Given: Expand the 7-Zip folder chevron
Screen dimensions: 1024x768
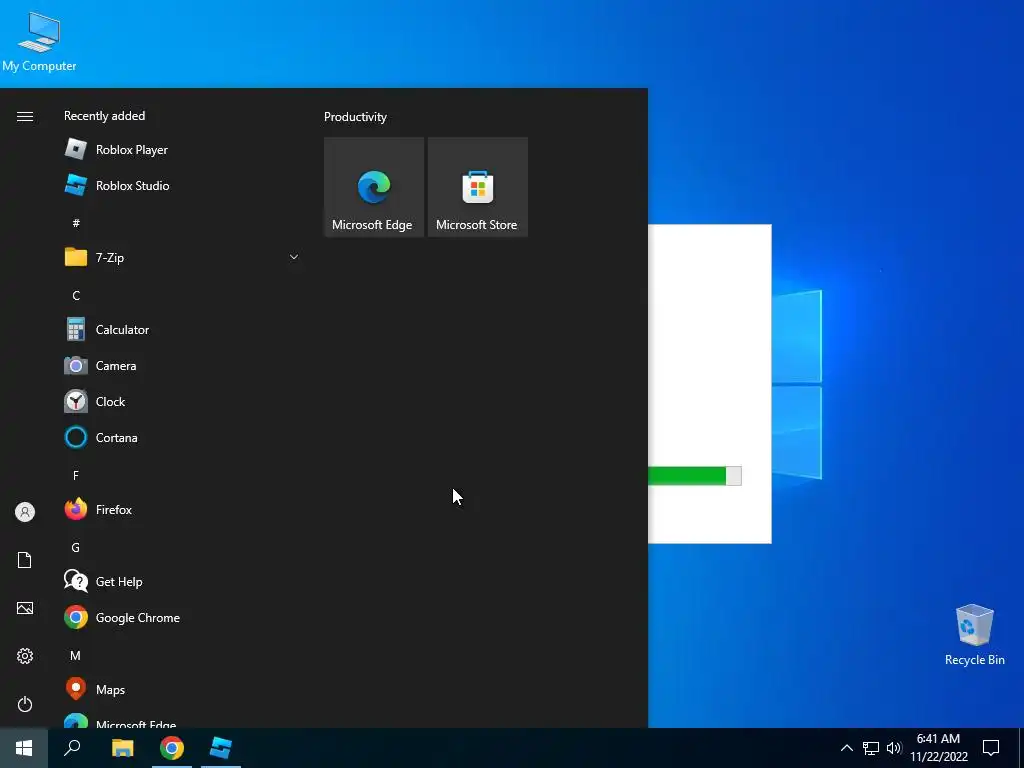Looking at the screenshot, I should pos(294,257).
